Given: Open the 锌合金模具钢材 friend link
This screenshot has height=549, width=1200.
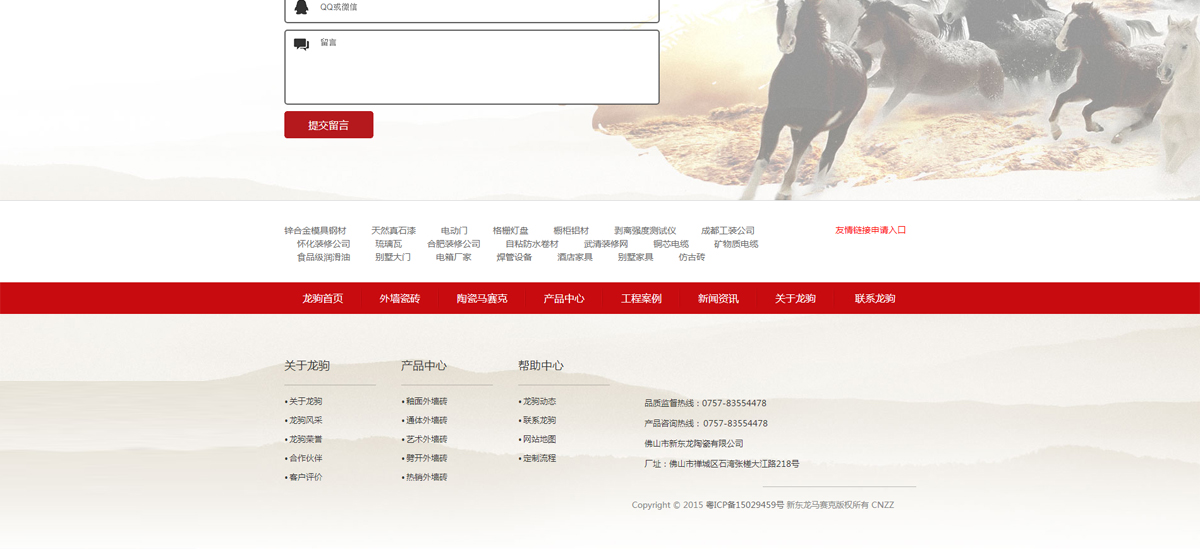Looking at the screenshot, I should tap(315, 231).
